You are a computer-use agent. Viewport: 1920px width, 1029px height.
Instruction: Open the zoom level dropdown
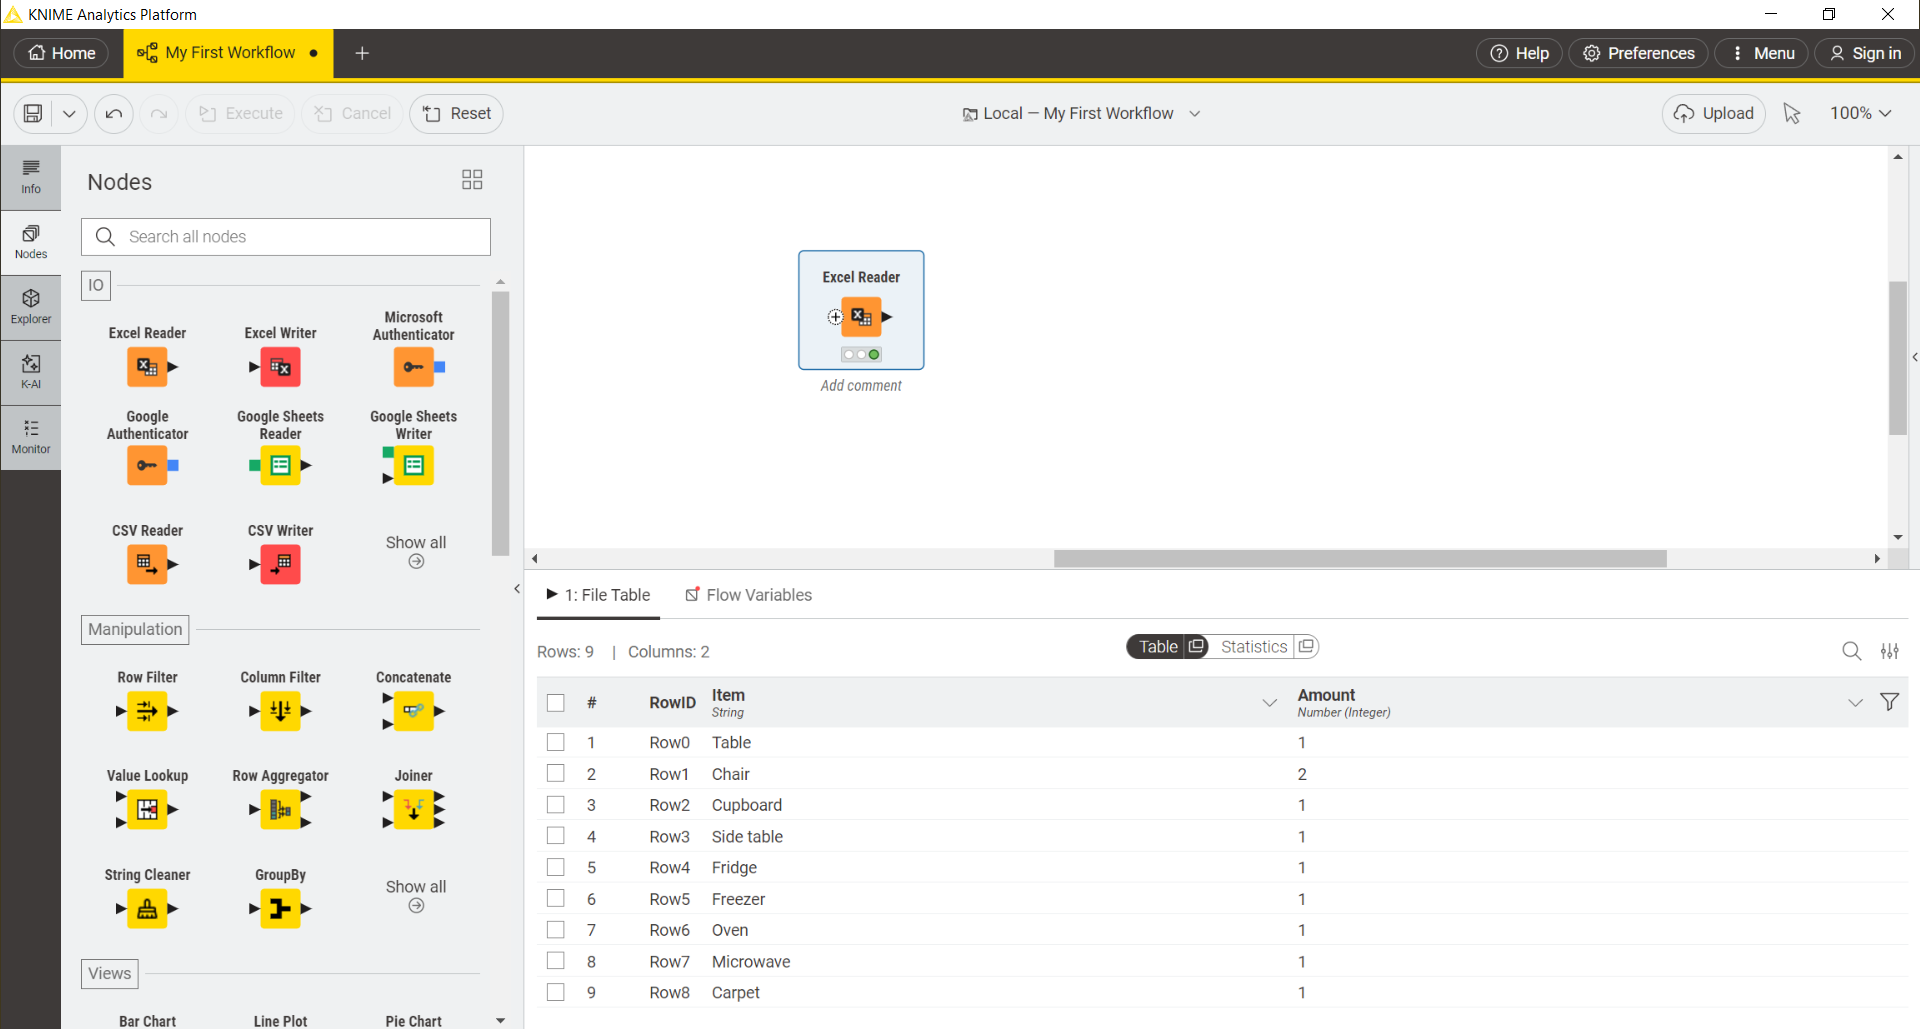(1860, 113)
